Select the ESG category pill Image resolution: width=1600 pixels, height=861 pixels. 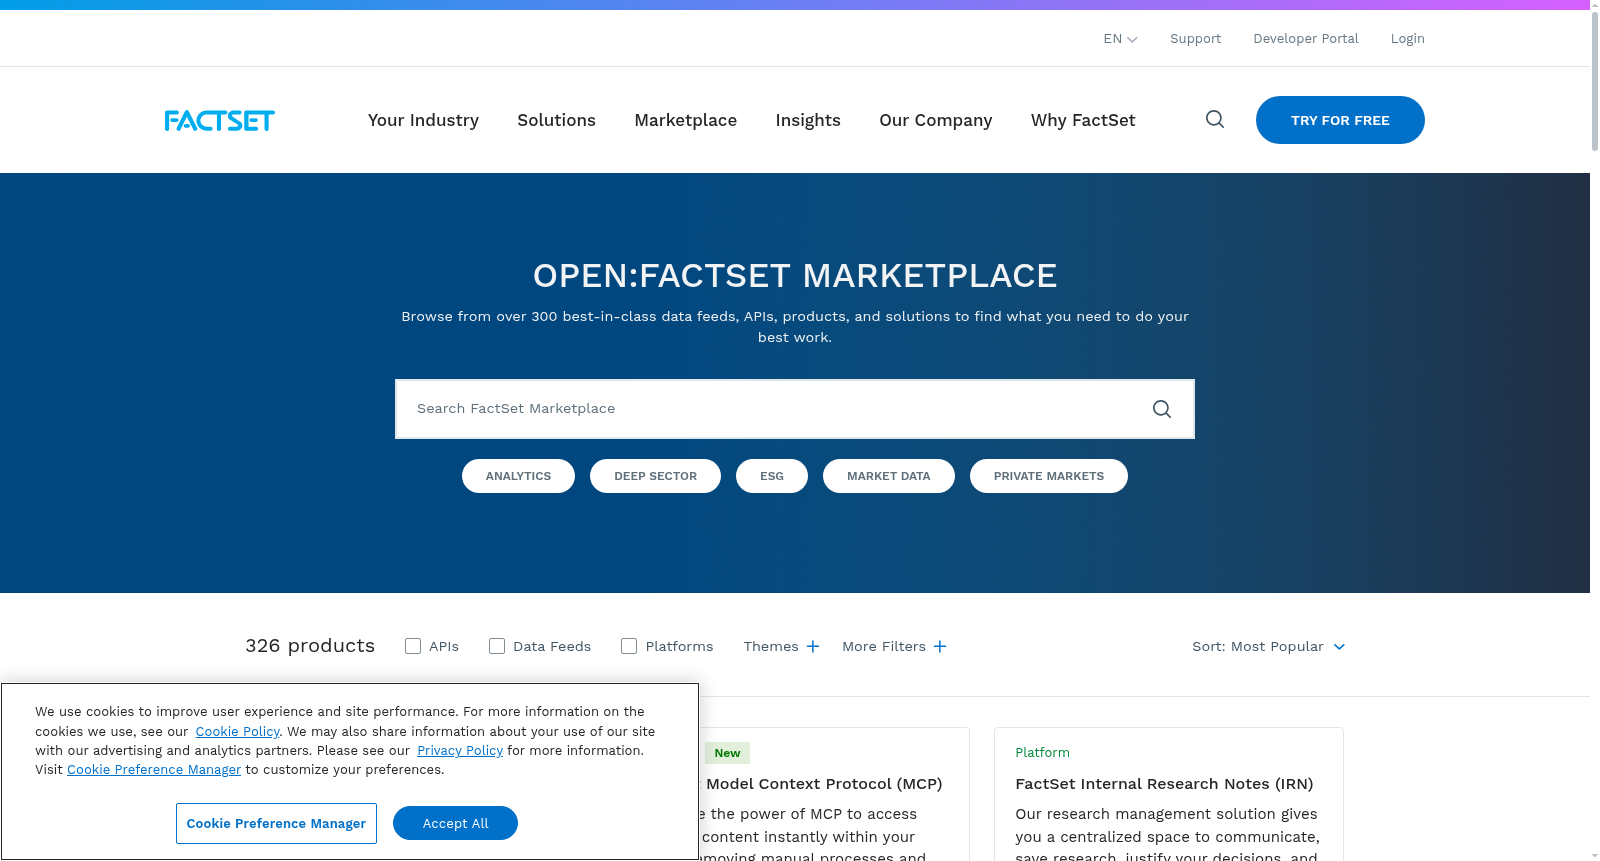[772, 476]
